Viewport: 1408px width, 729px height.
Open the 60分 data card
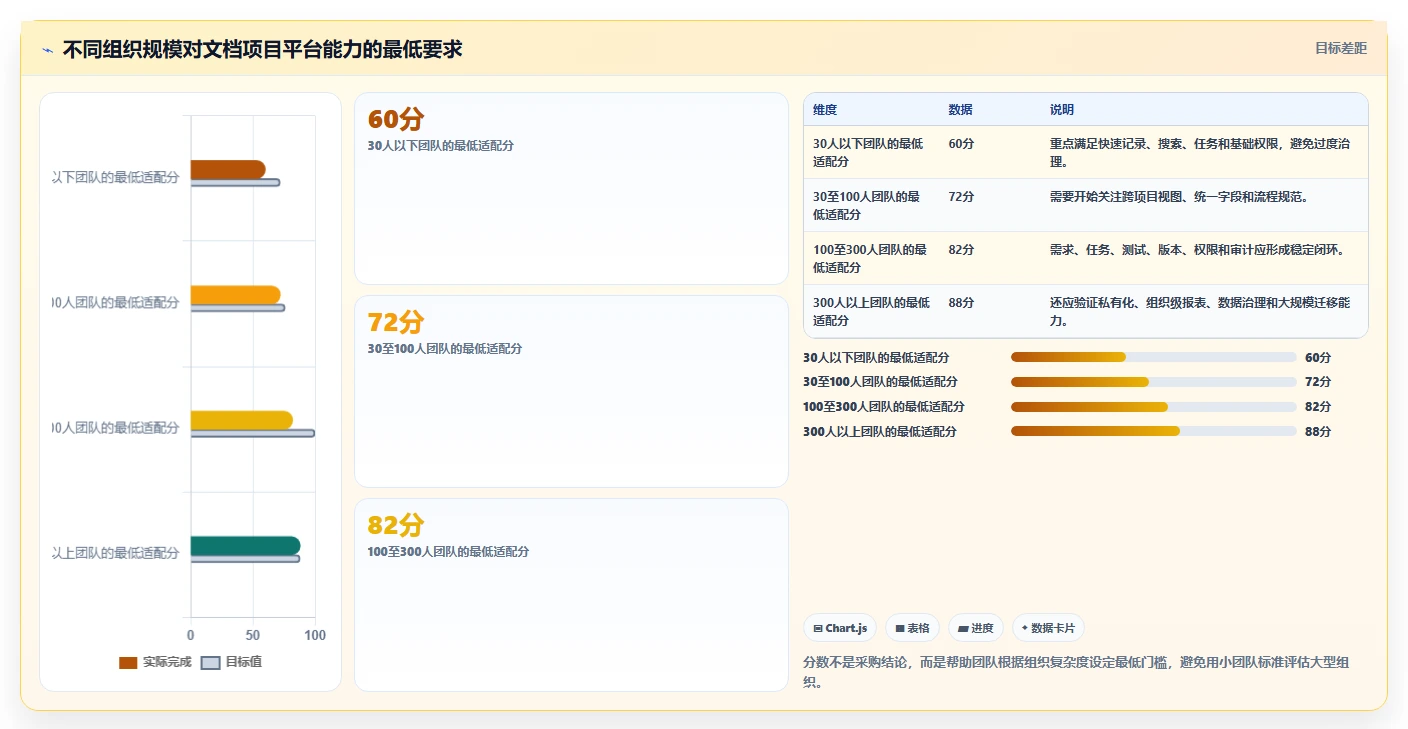click(x=571, y=189)
